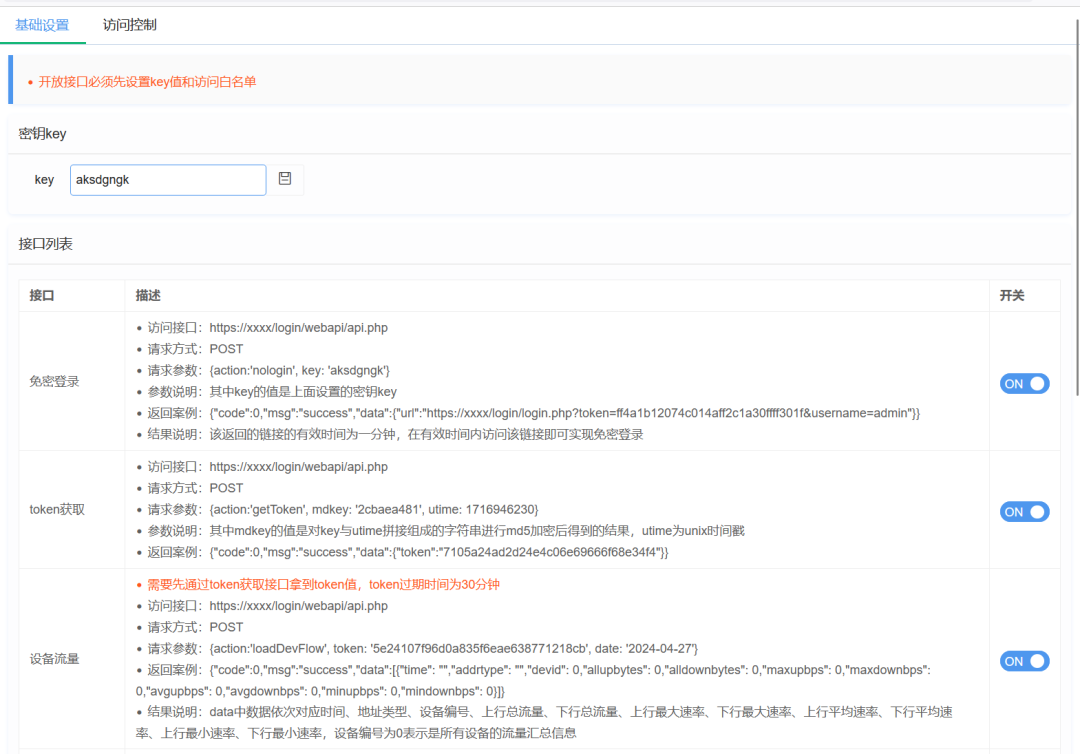
Task: Click the 免密登录 返回案例 line
Action: coord(534,413)
